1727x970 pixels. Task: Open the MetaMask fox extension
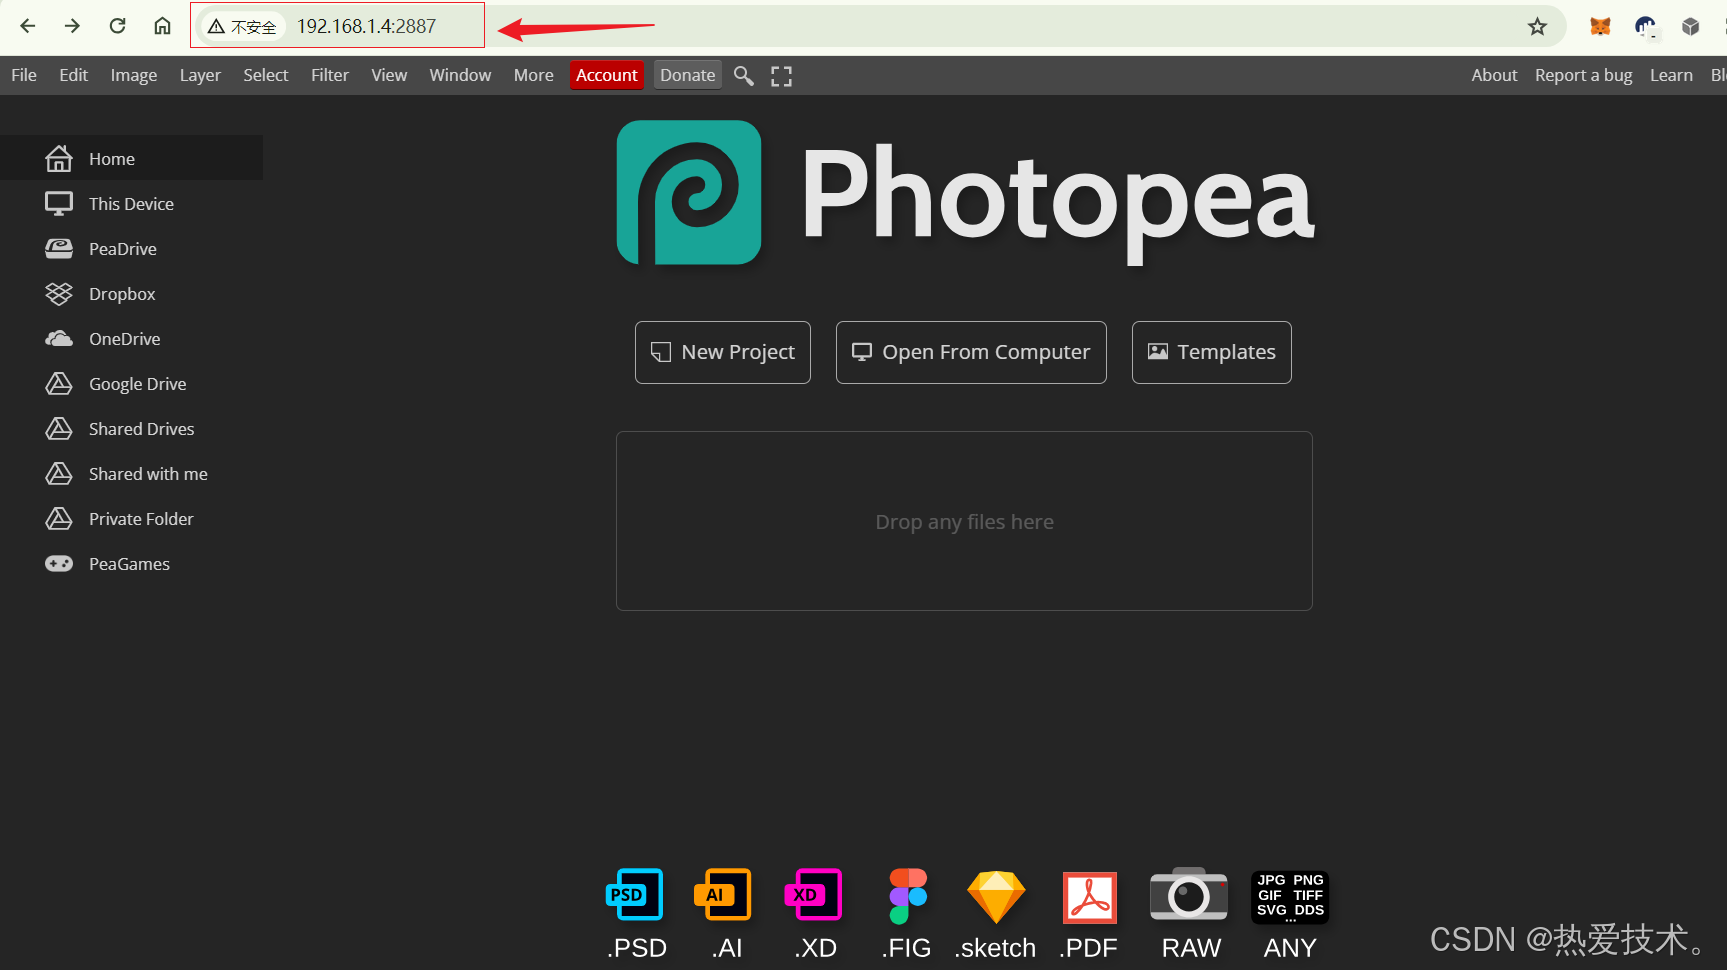(x=1600, y=27)
